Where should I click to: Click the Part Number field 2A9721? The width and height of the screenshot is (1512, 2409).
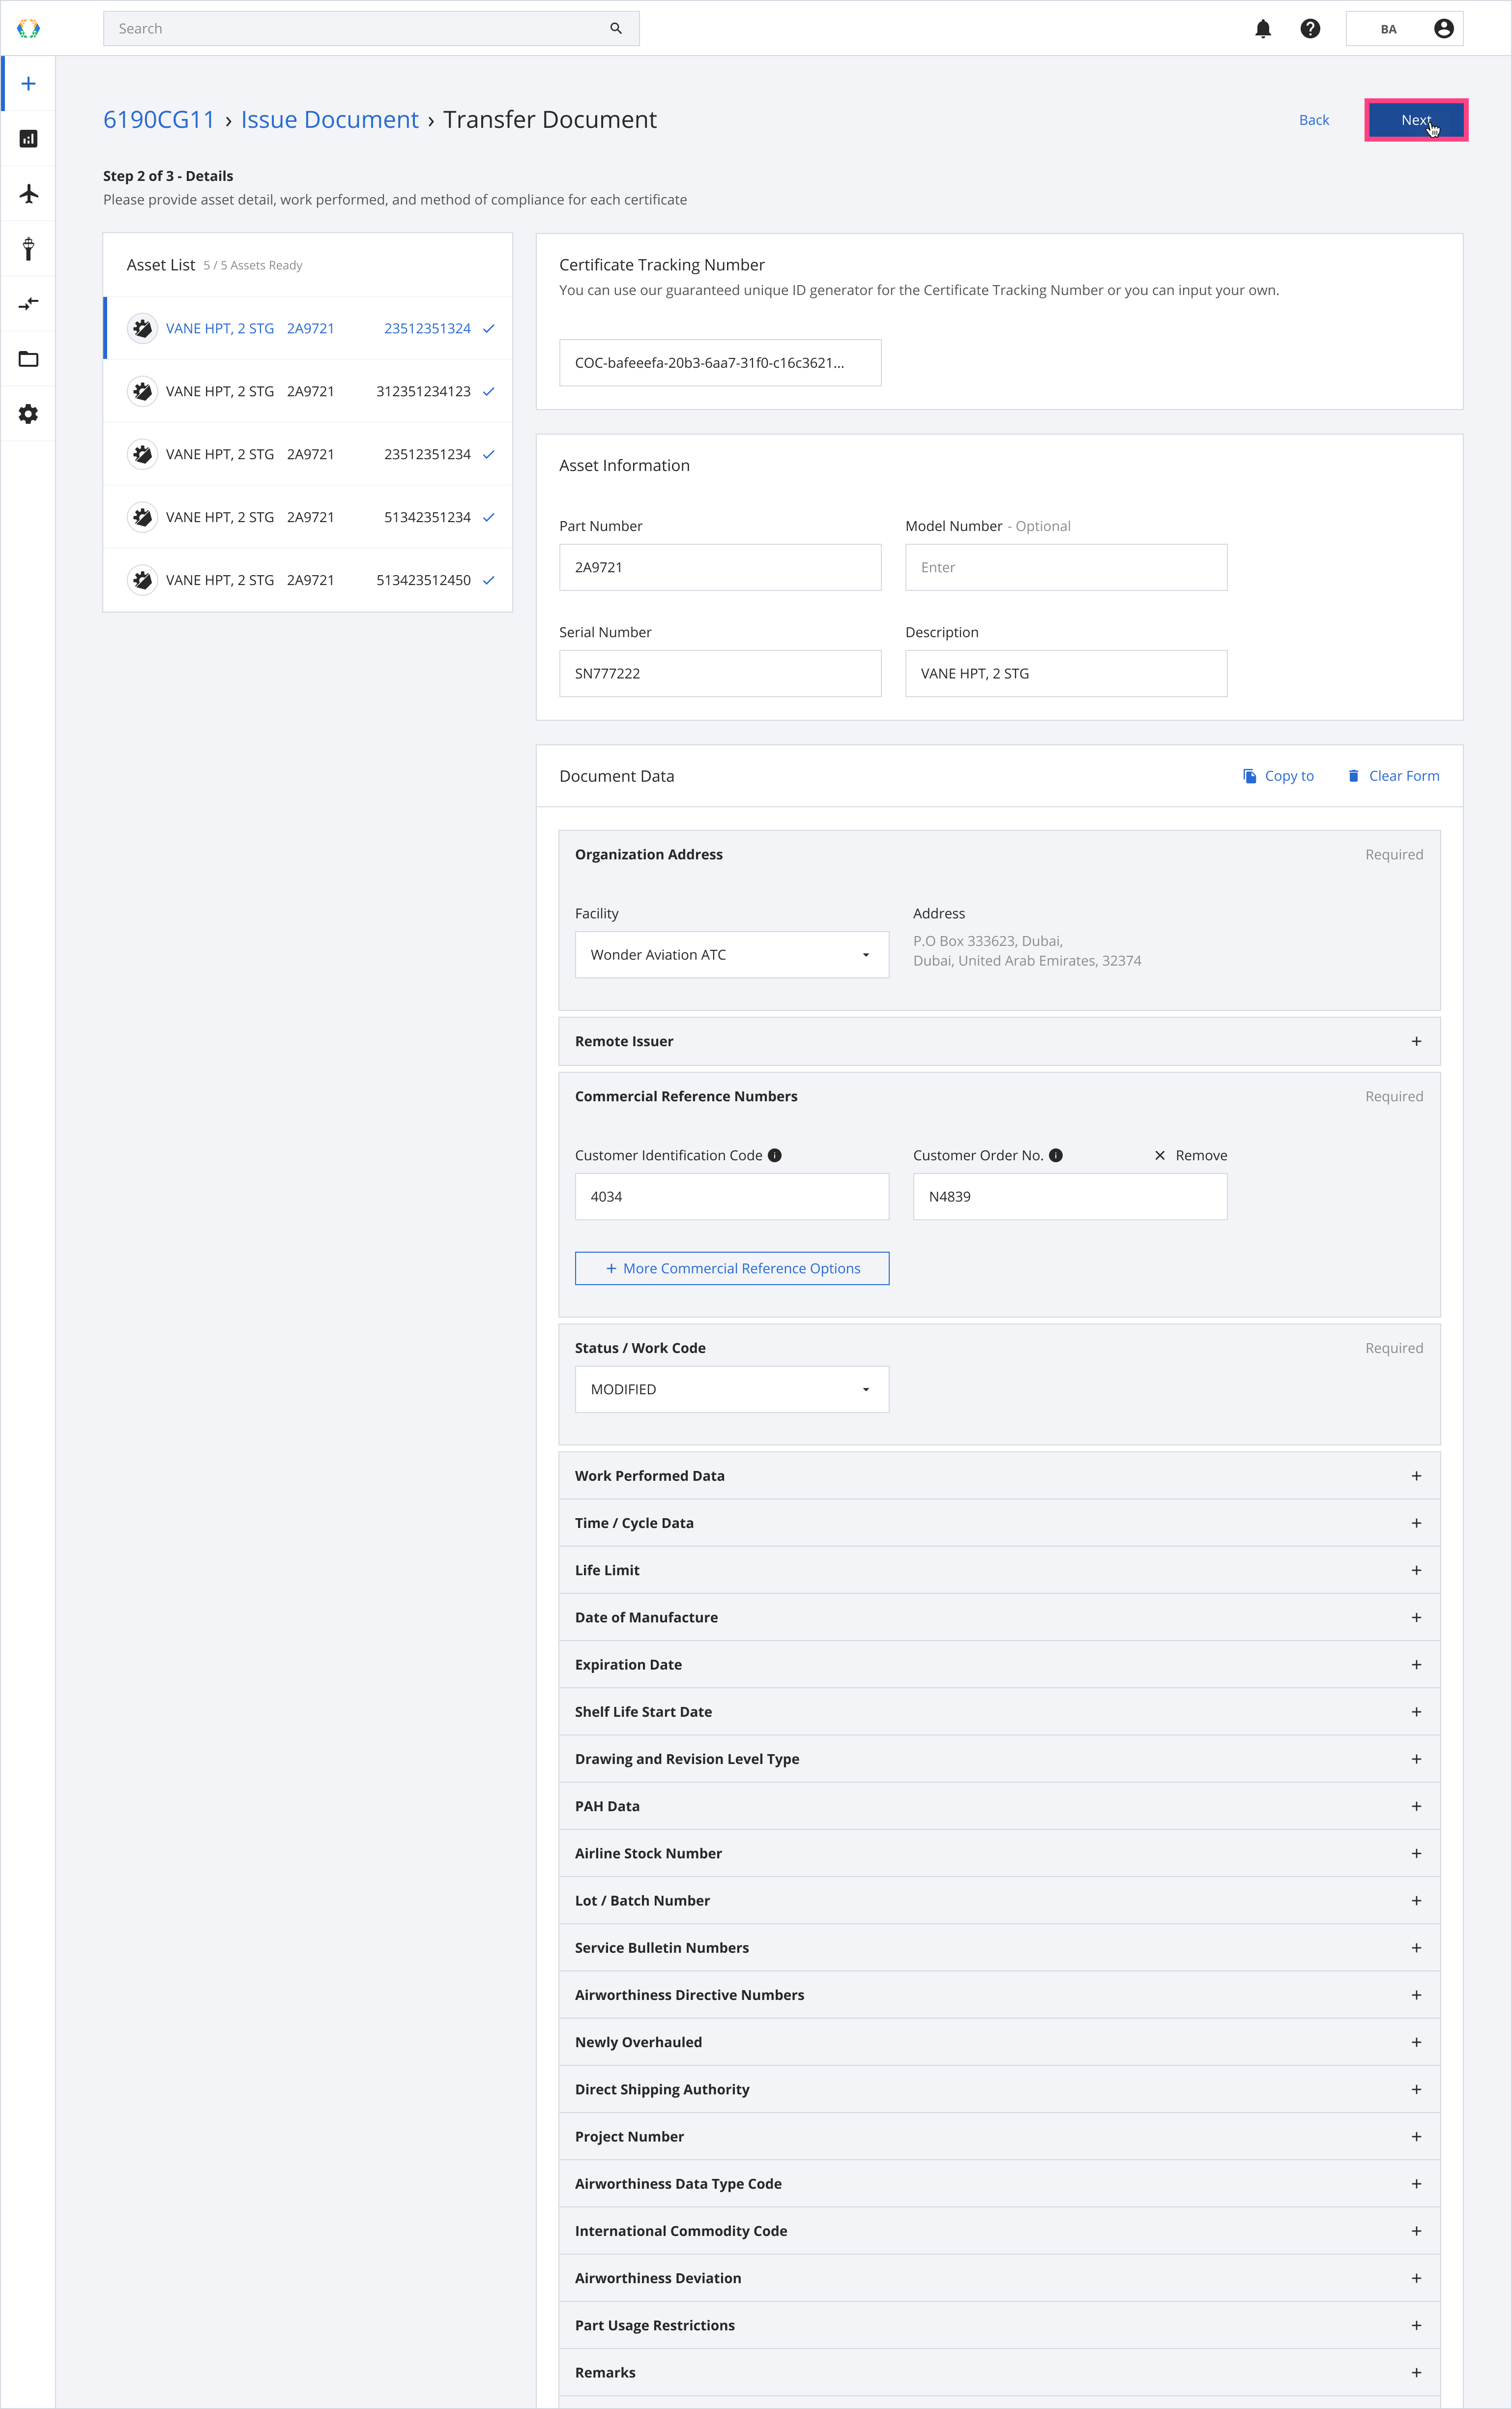[720, 567]
